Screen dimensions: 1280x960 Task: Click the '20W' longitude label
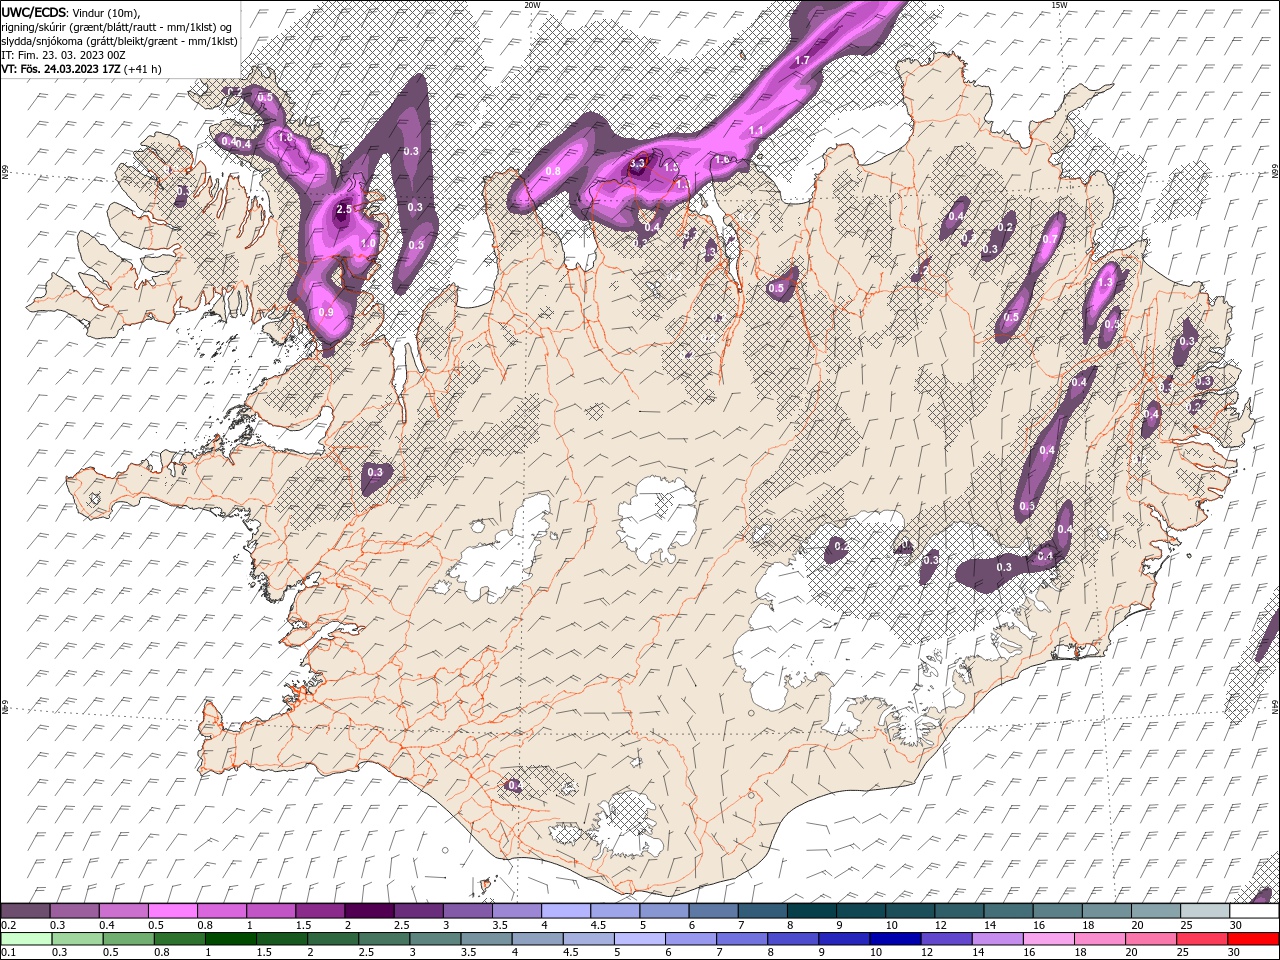click(x=532, y=5)
